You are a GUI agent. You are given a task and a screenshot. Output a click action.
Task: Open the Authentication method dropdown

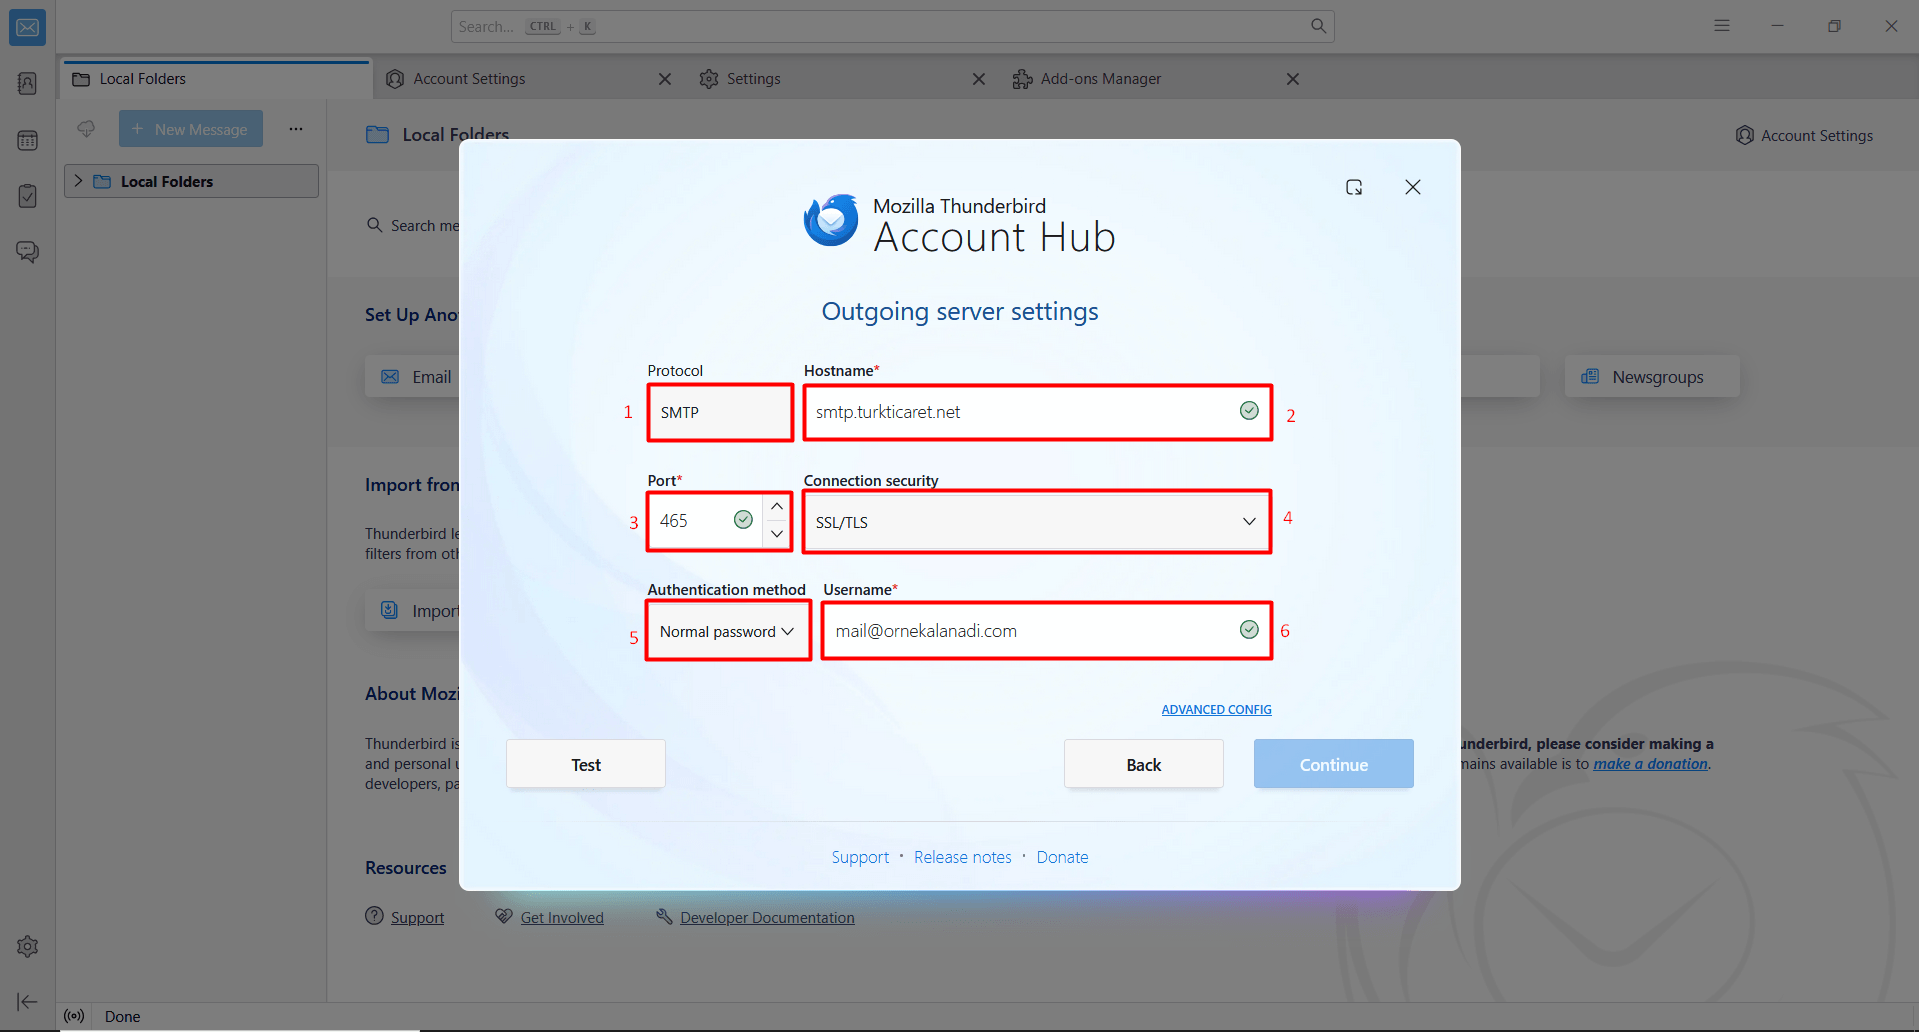(x=727, y=631)
